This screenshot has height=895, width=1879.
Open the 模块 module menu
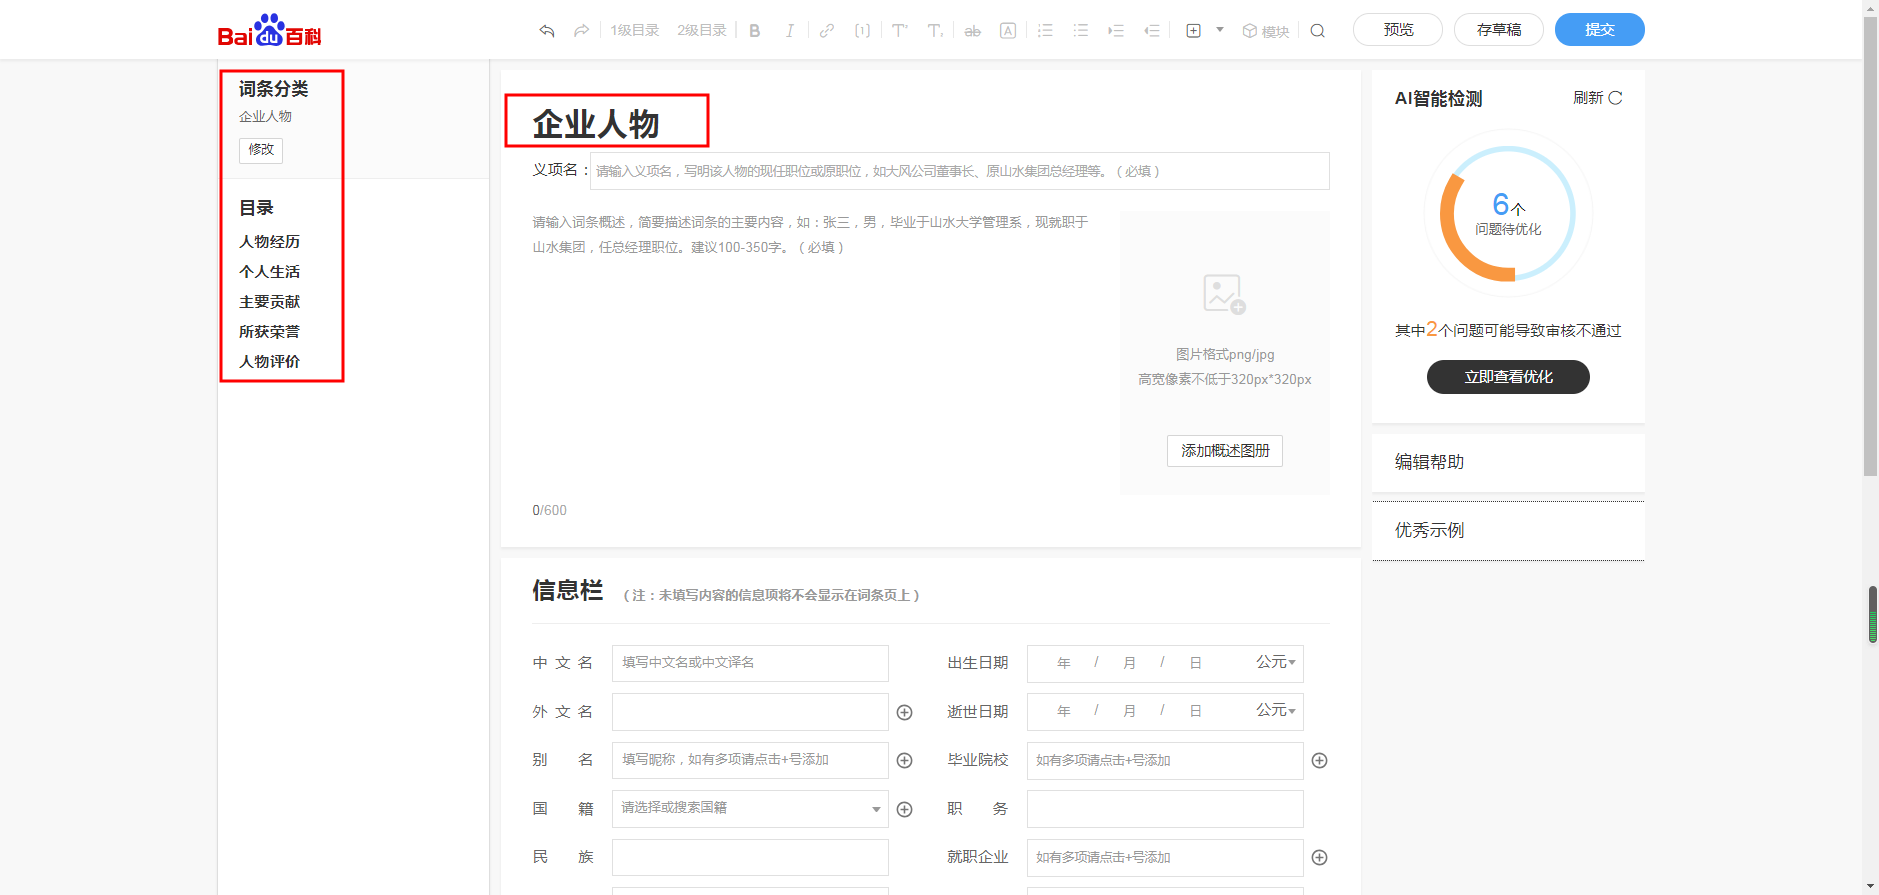[x=1266, y=31]
